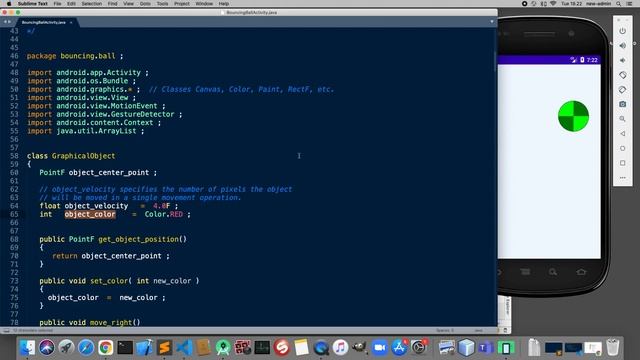Open Zoom from the Dock
640x360 pixels.
380,347
